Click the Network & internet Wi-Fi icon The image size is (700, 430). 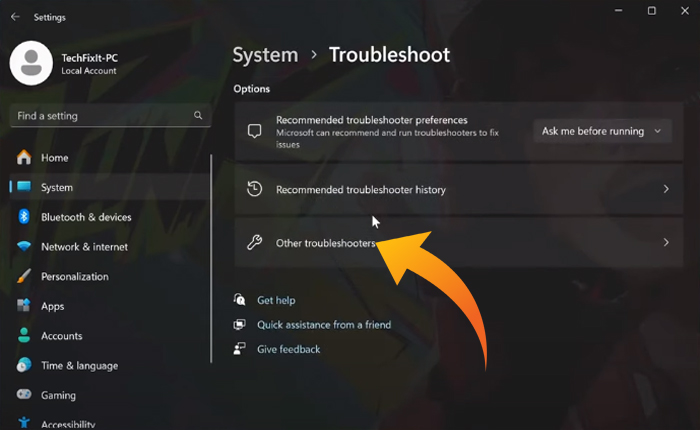coord(23,247)
